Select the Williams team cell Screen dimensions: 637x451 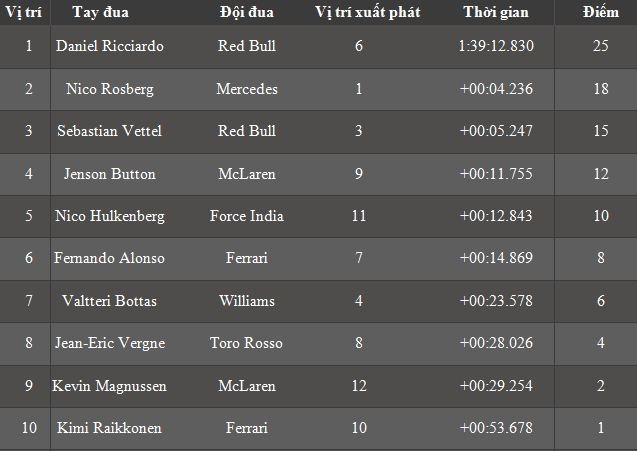tap(247, 301)
